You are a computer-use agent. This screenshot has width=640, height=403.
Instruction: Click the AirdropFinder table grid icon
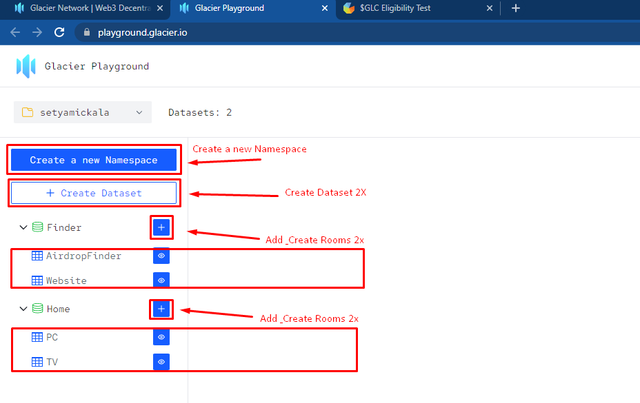coord(37,256)
